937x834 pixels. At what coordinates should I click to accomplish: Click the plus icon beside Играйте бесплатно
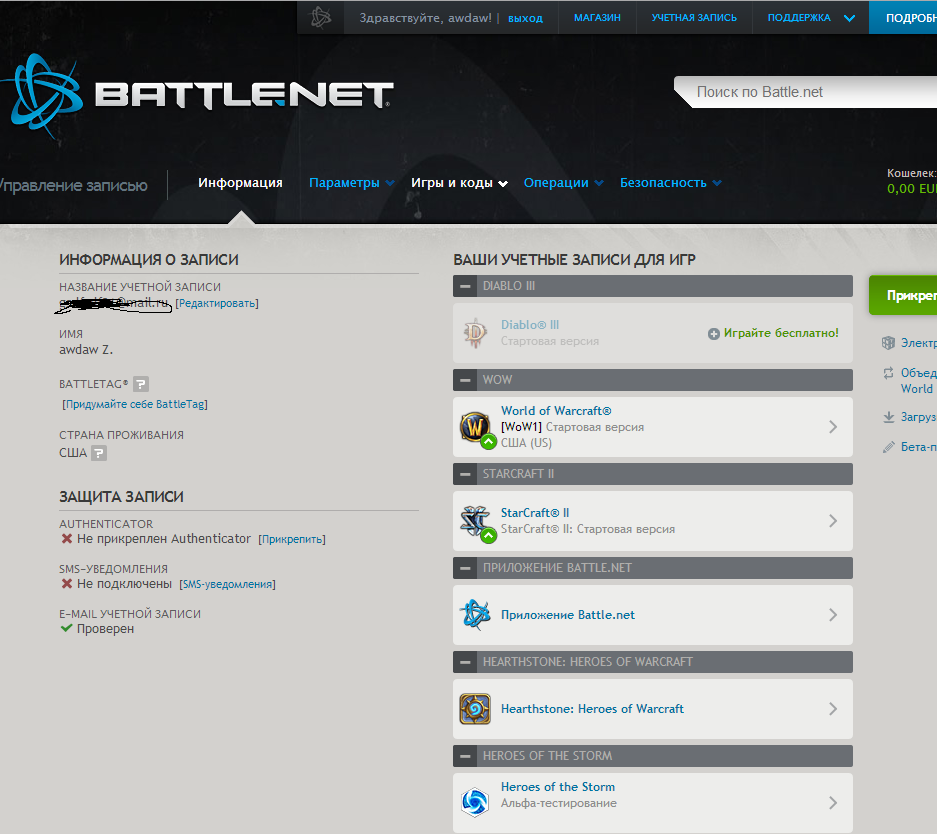714,334
